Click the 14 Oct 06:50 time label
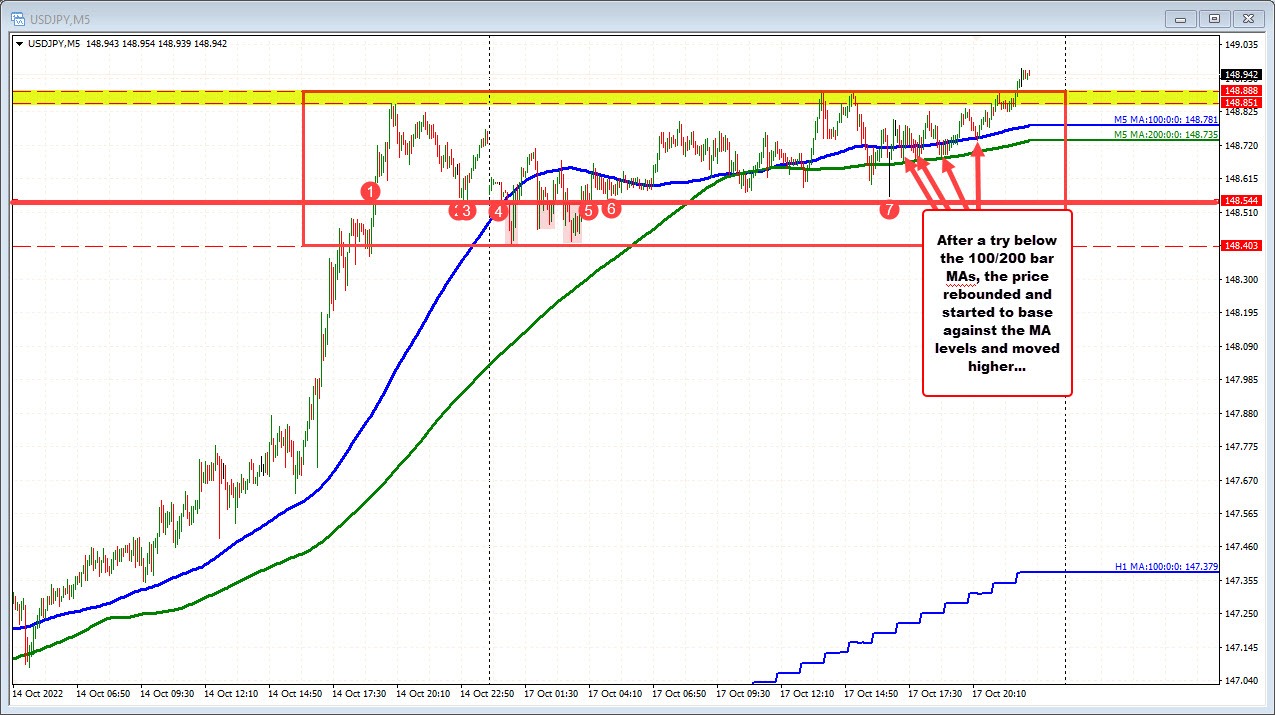 click(103, 692)
